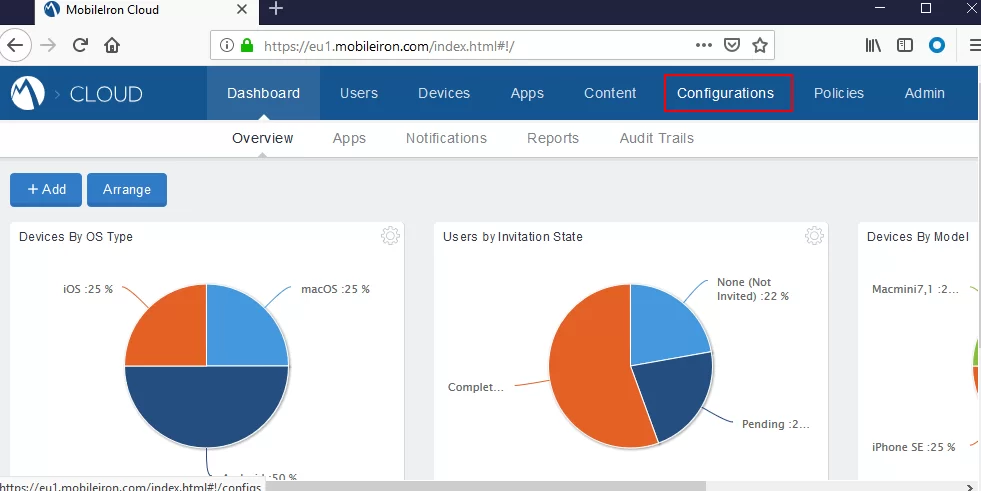Toggle the browser sidebar icon
Image resolution: width=981 pixels, height=491 pixels.
905,45
